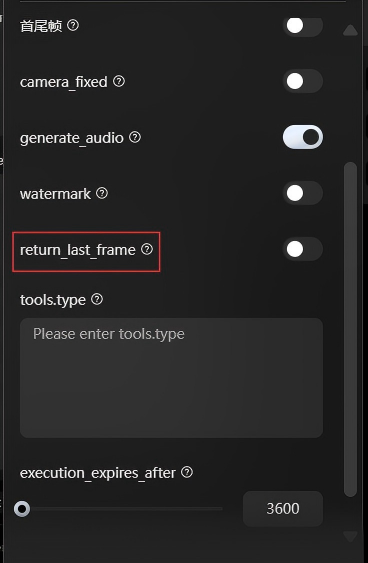Click the execution_expires_after slider handle

click(x=22, y=509)
